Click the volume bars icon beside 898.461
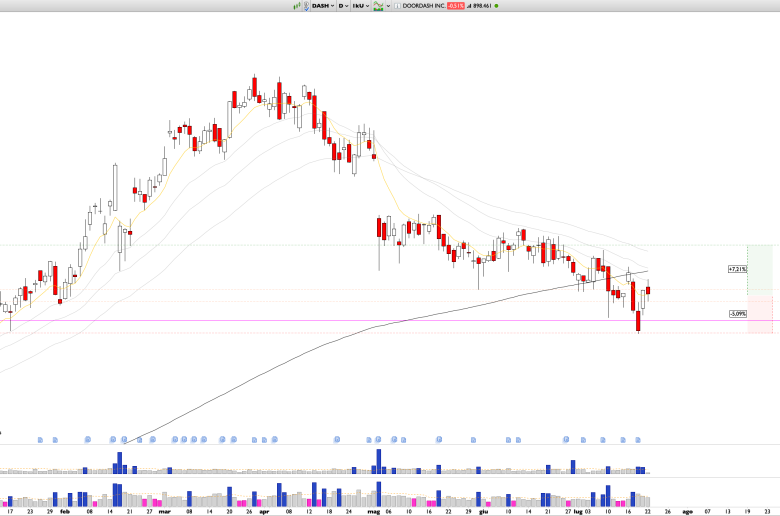This screenshot has width=780, height=516. pos(471,5)
